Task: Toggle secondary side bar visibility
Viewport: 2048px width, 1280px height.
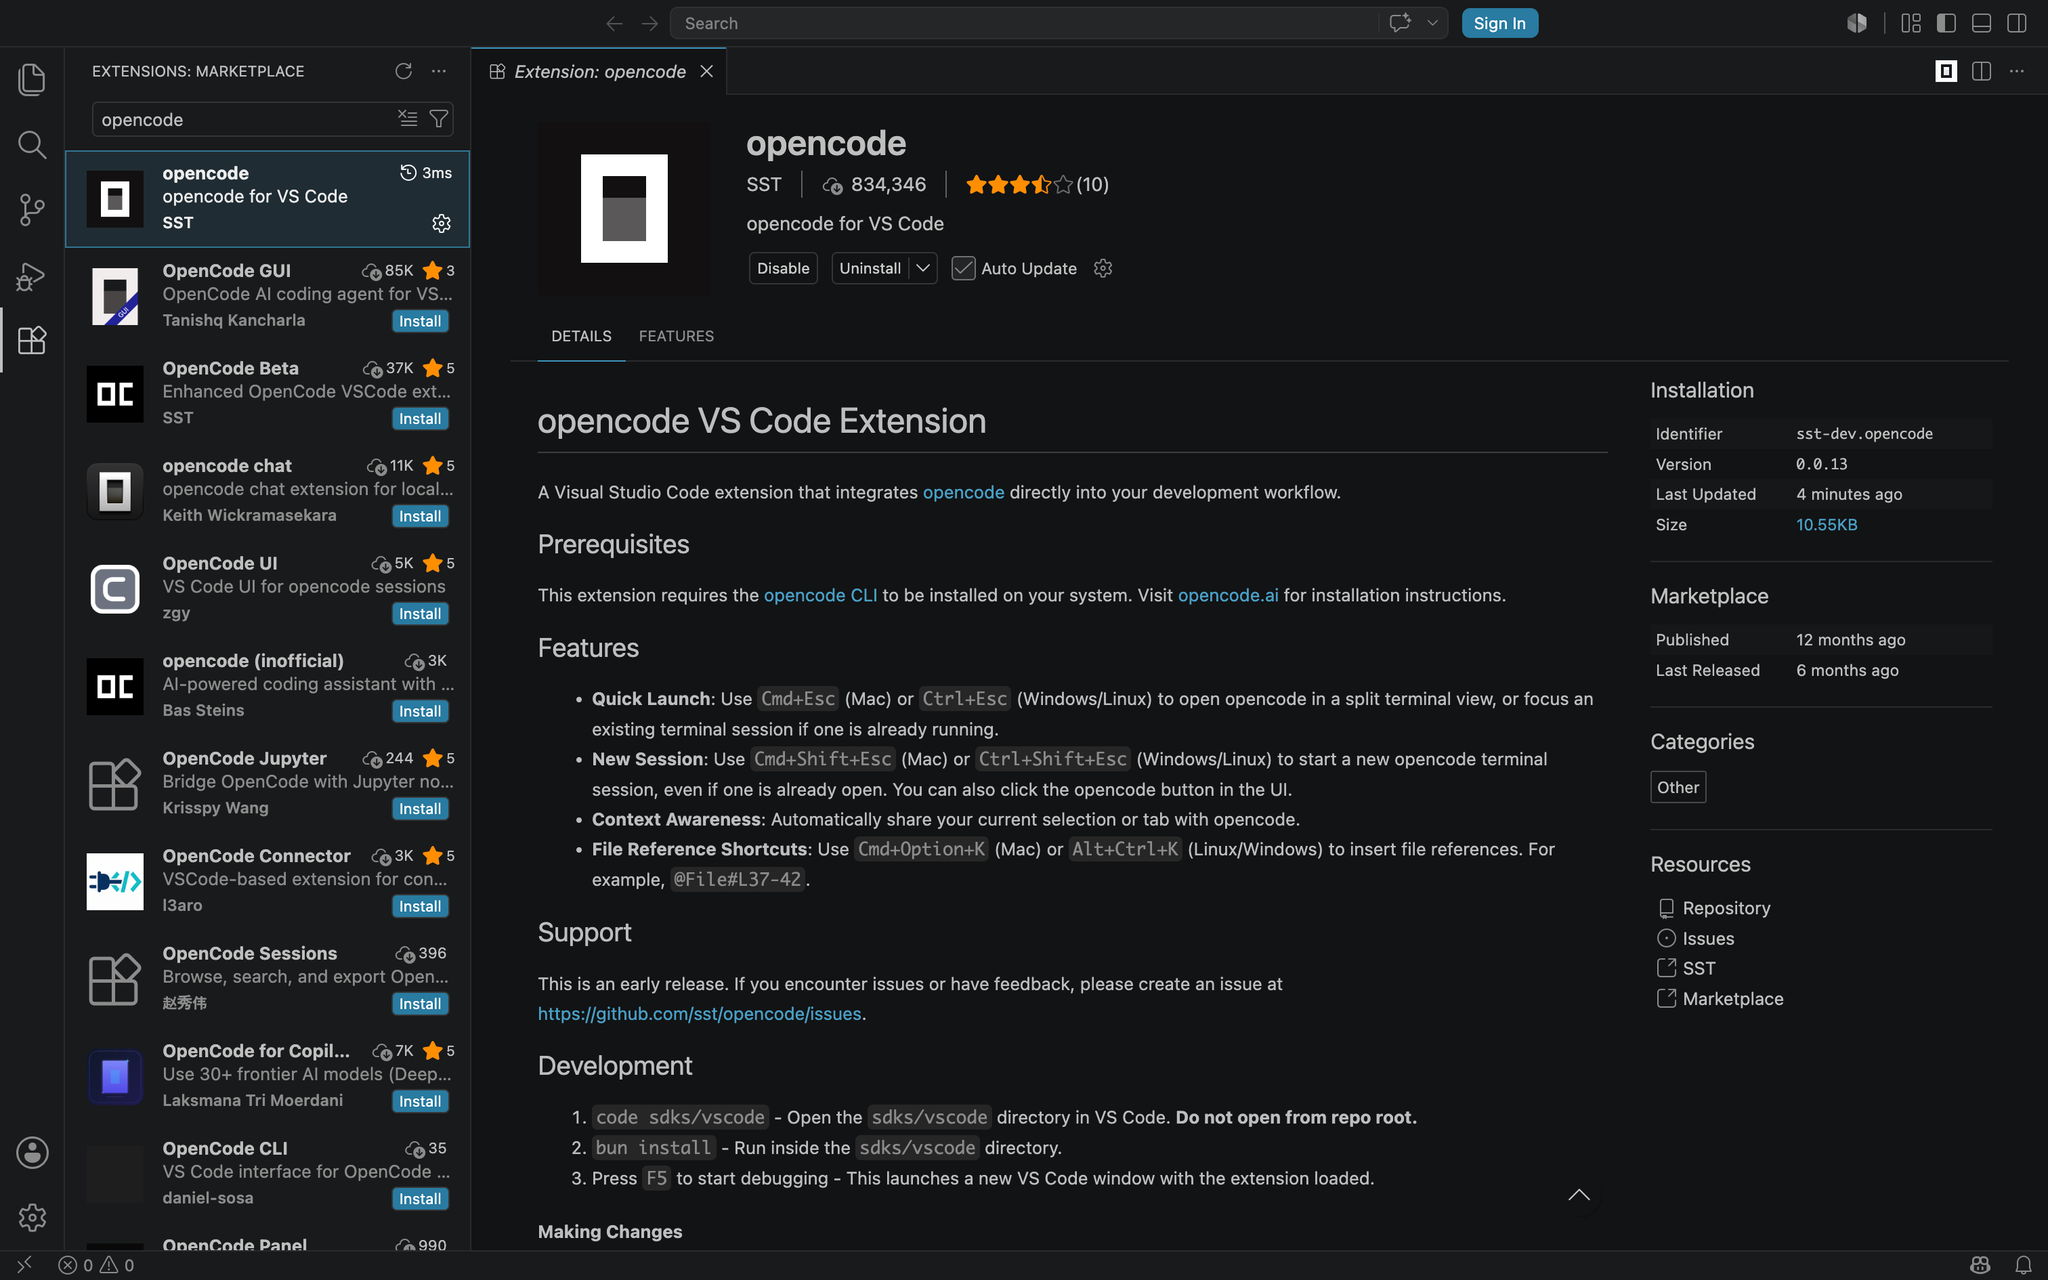Action: 2017,23
